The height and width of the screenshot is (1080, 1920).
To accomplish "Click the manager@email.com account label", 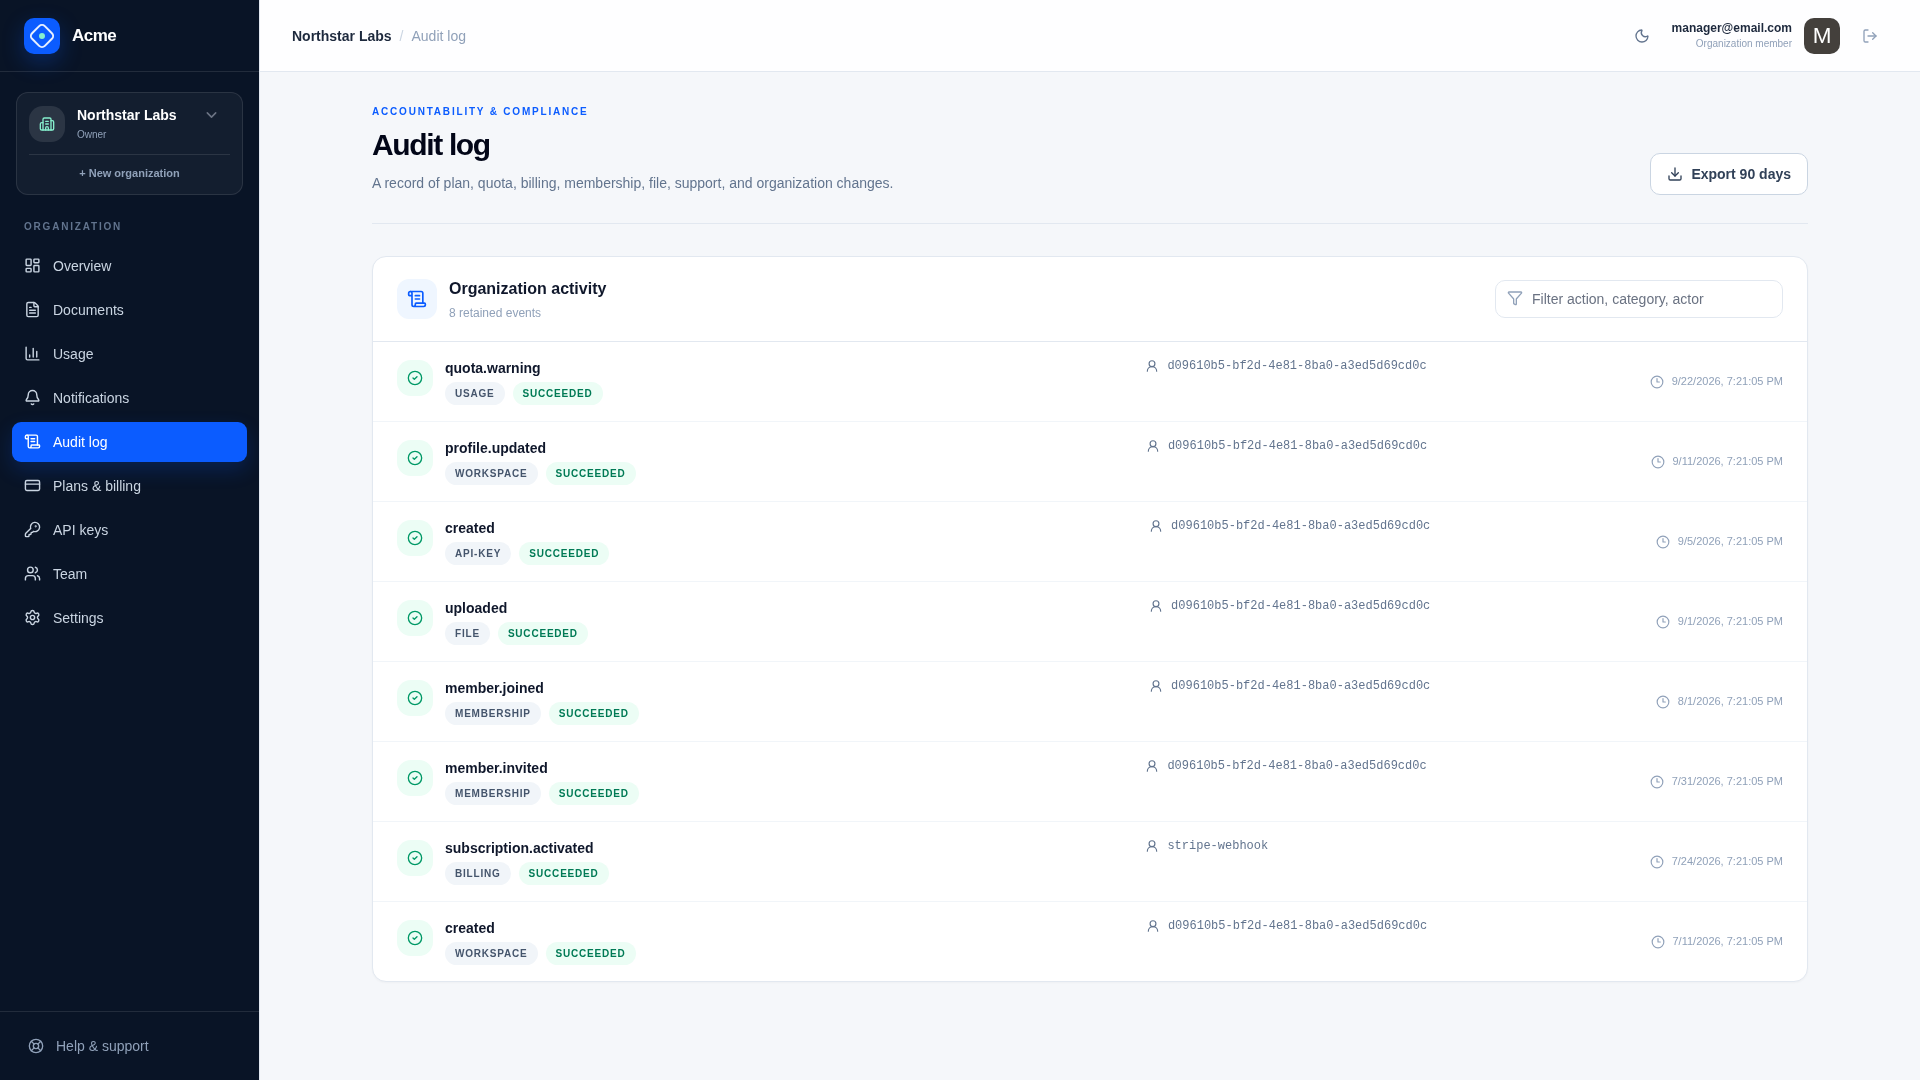I will tap(1731, 28).
